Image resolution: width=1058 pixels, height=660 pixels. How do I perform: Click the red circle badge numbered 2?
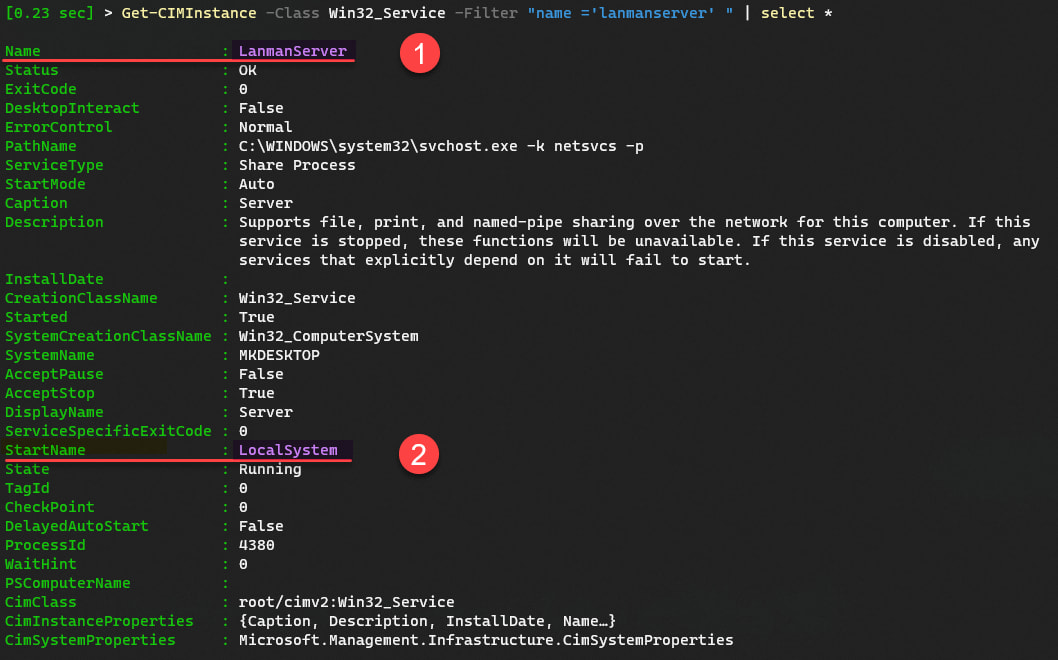click(x=419, y=455)
